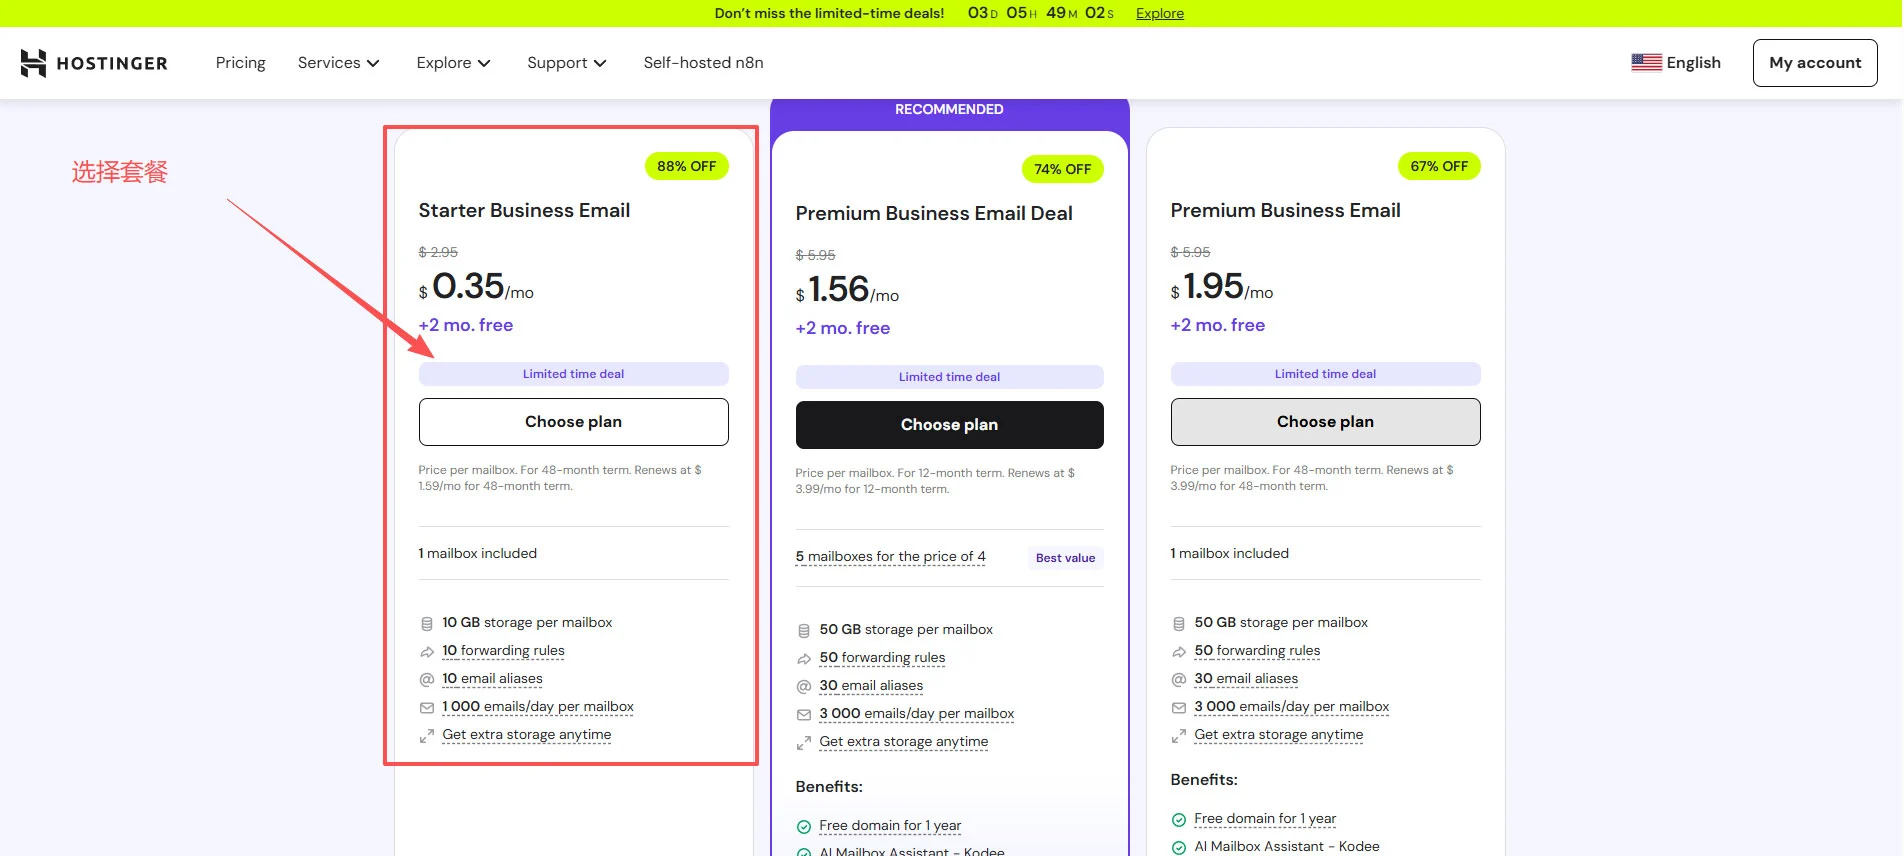Click the 88% OFF badge
This screenshot has height=856, width=1904.
(686, 166)
